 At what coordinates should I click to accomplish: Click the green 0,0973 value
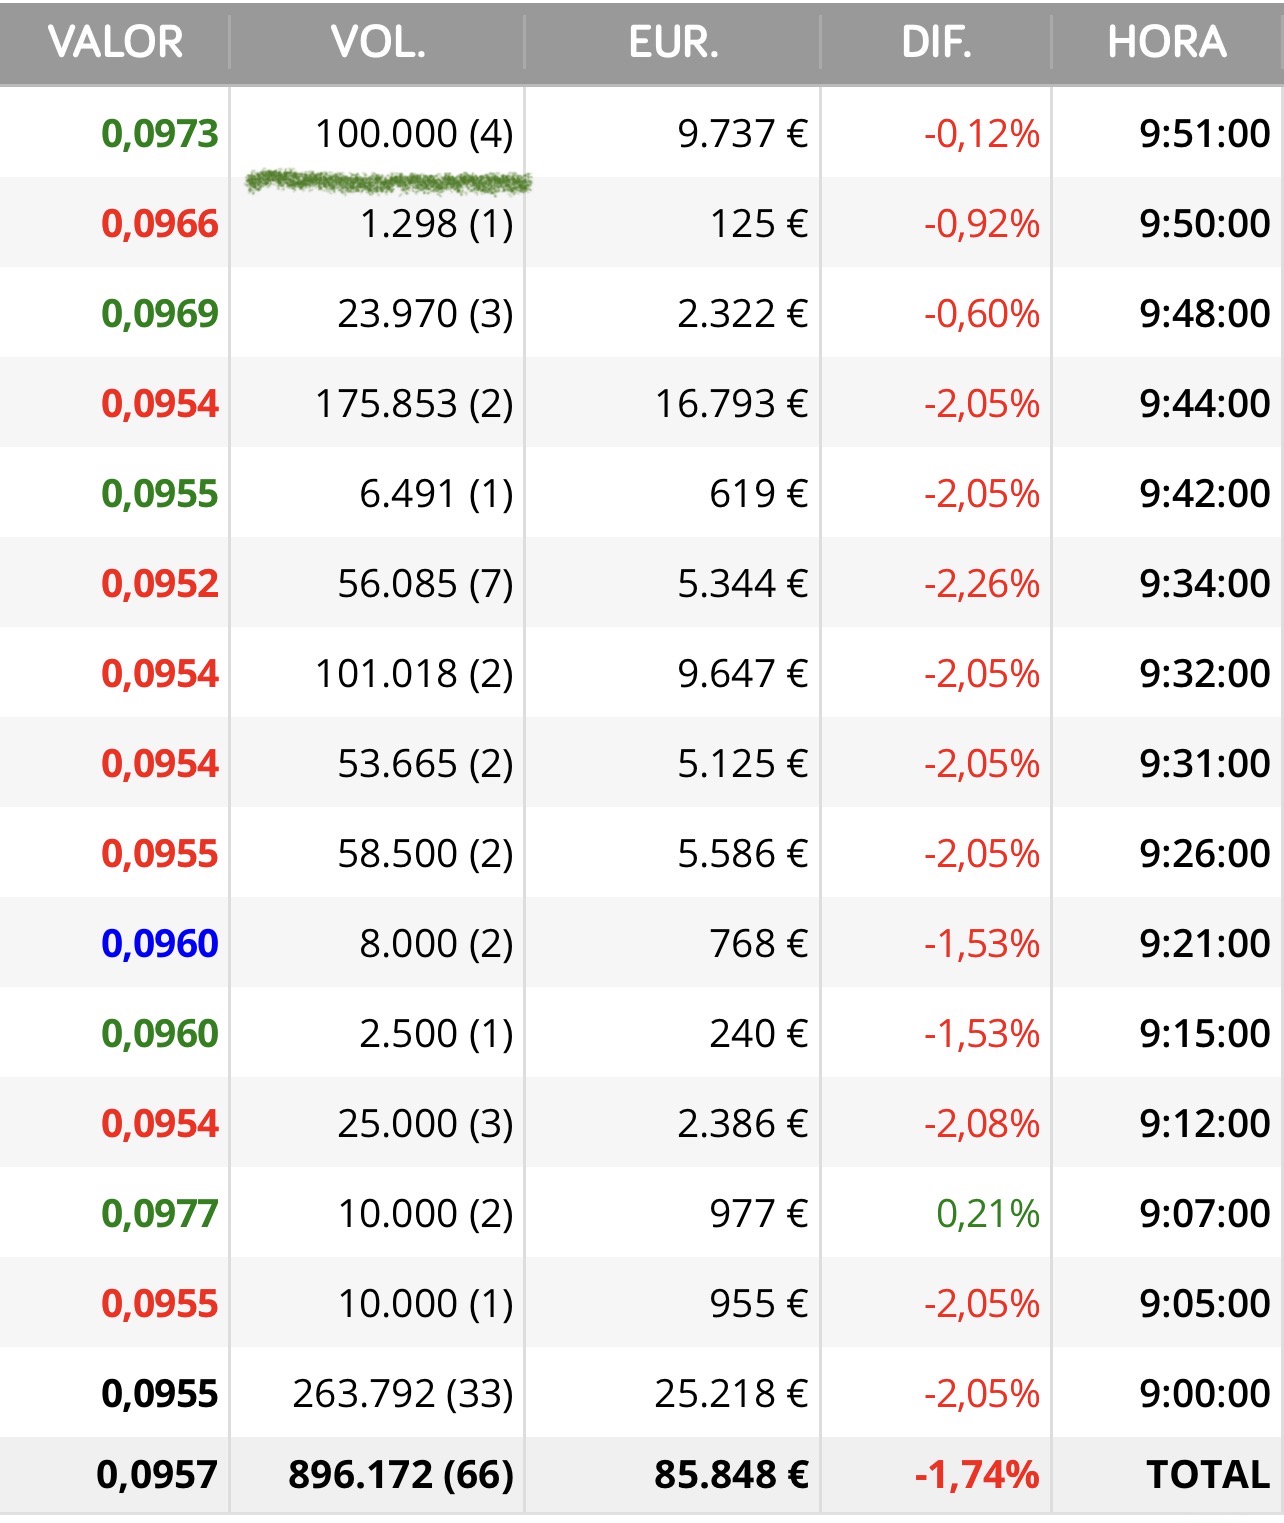(160, 133)
